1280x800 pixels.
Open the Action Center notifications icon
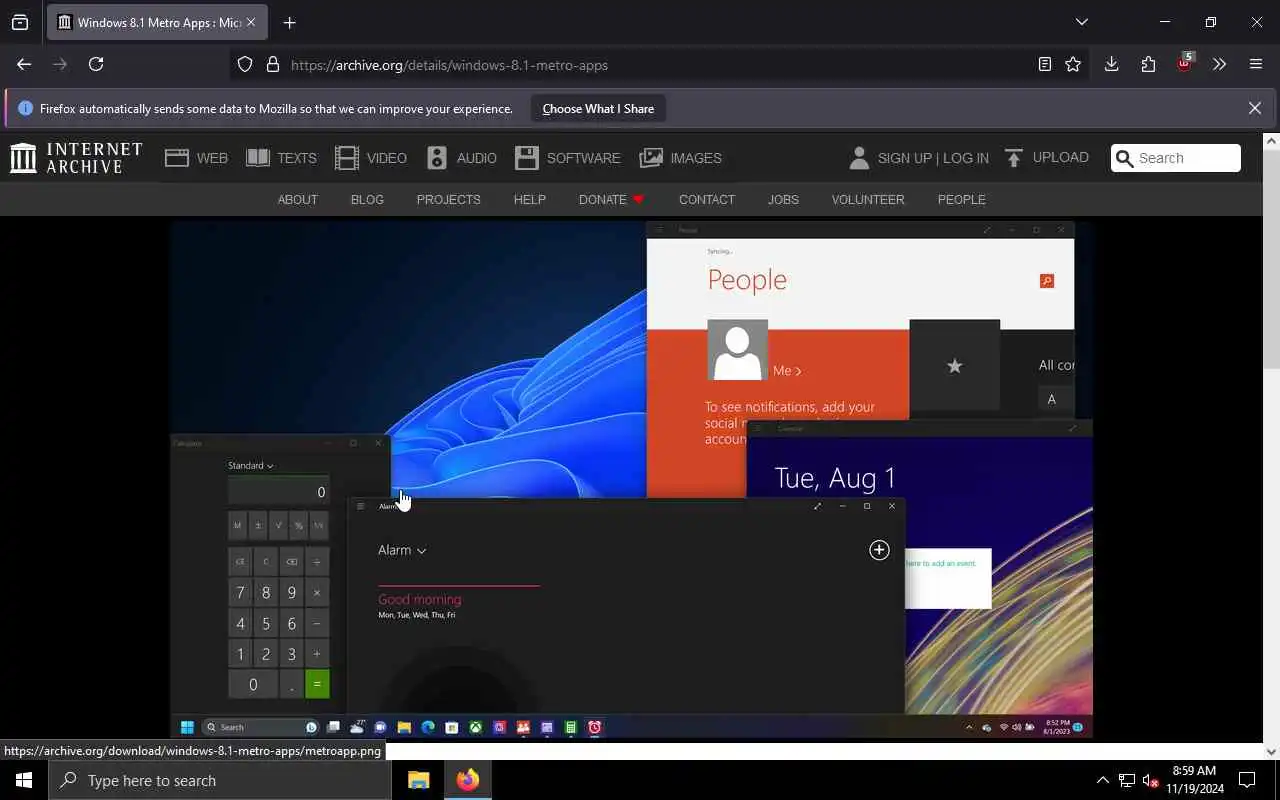click(x=1247, y=780)
